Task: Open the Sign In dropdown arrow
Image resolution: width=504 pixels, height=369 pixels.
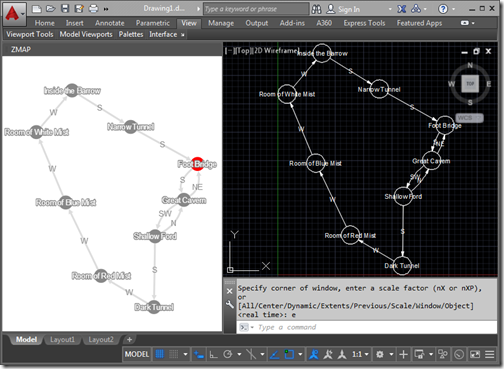Action: 390,9
